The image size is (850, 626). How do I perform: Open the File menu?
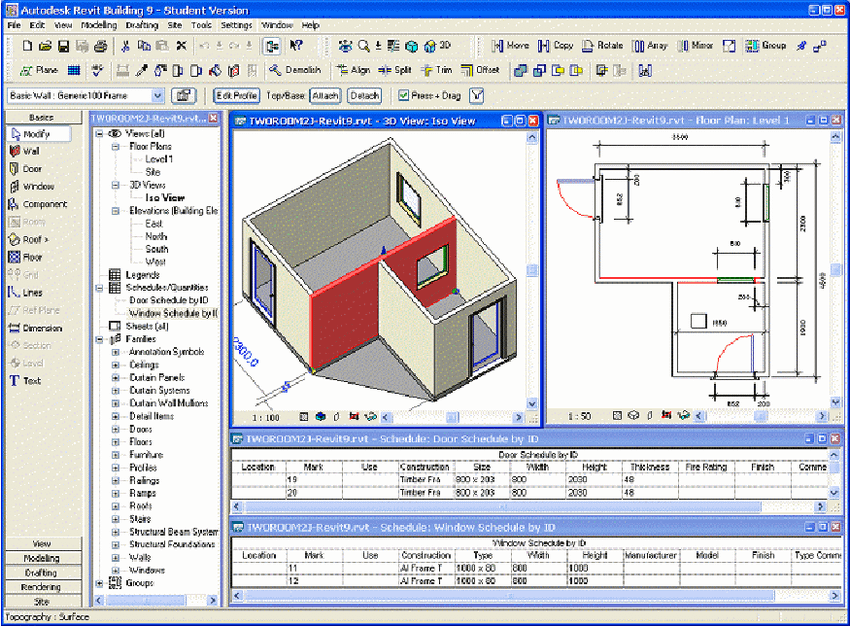coord(14,25)
